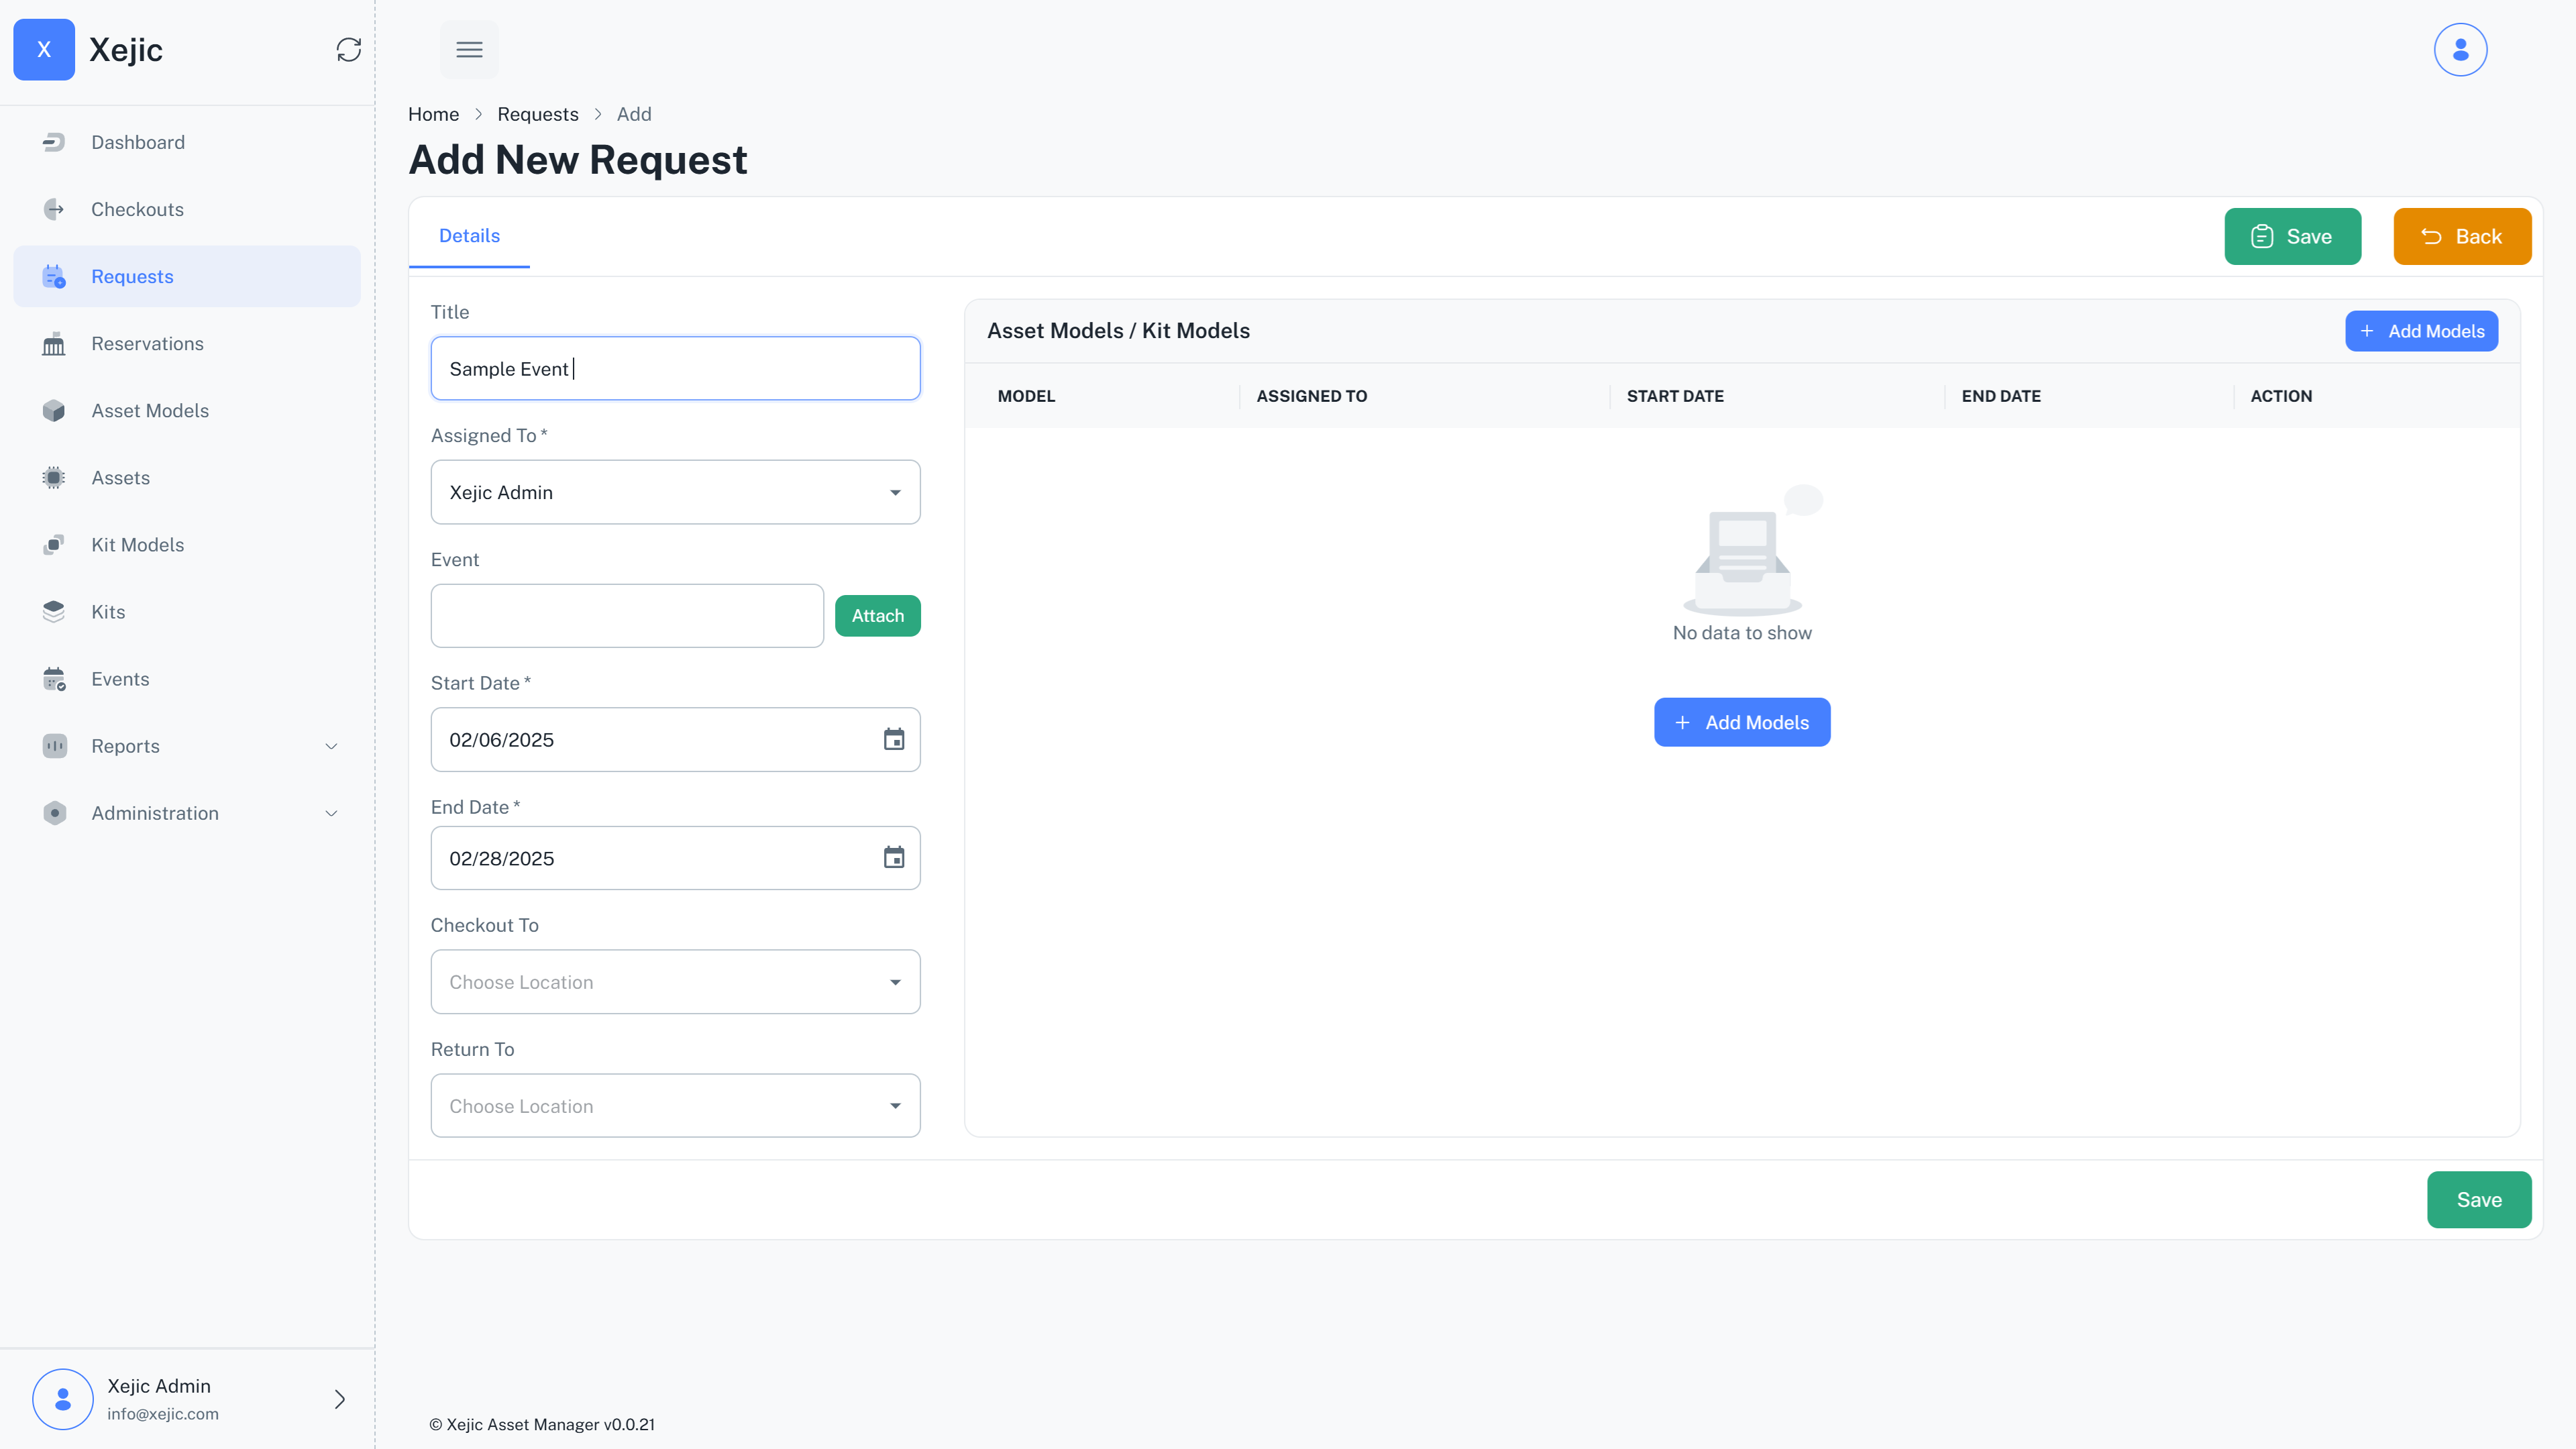This screenshot has width=2576, height=1449.
Task: Click the Asset Models cube icon
Action: (x=54, y=410)
